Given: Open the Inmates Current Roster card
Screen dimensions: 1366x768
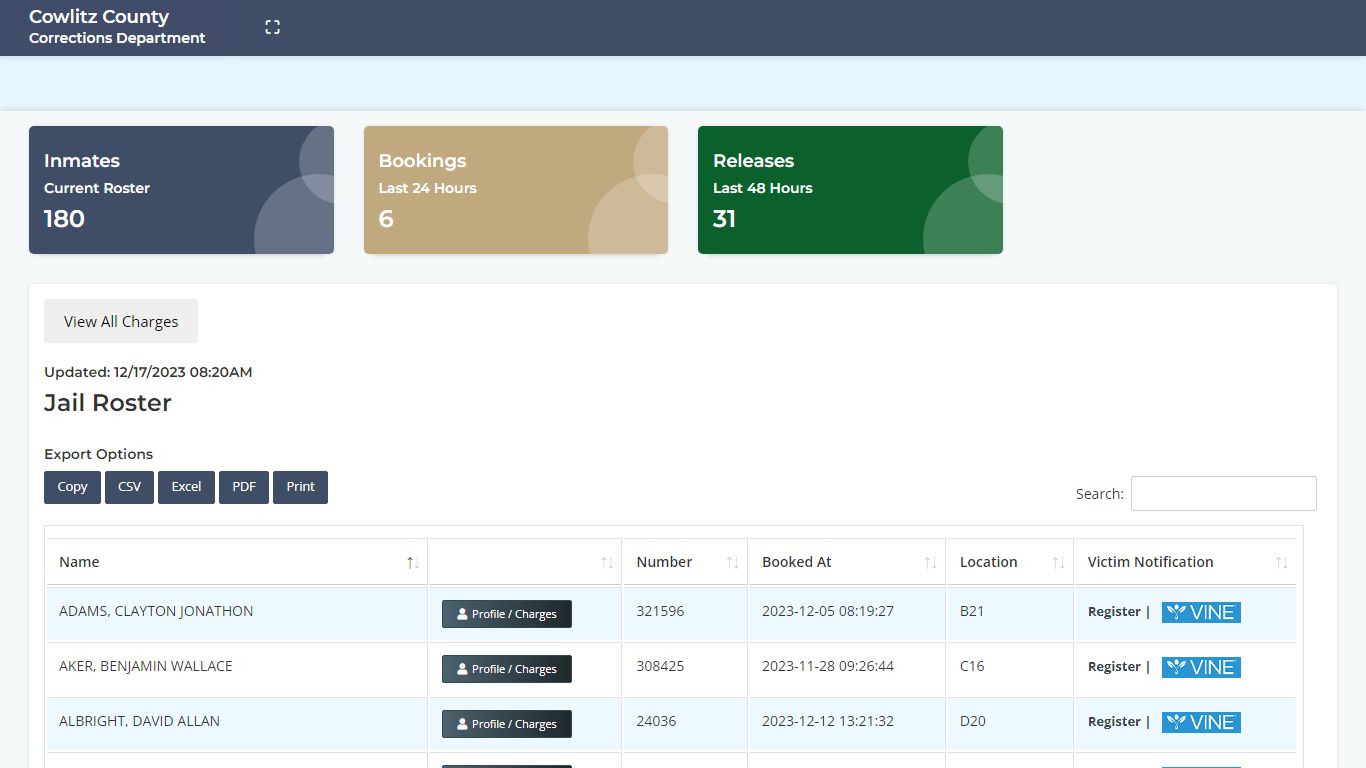Looking at the screenshot, I should click(181, 190).
